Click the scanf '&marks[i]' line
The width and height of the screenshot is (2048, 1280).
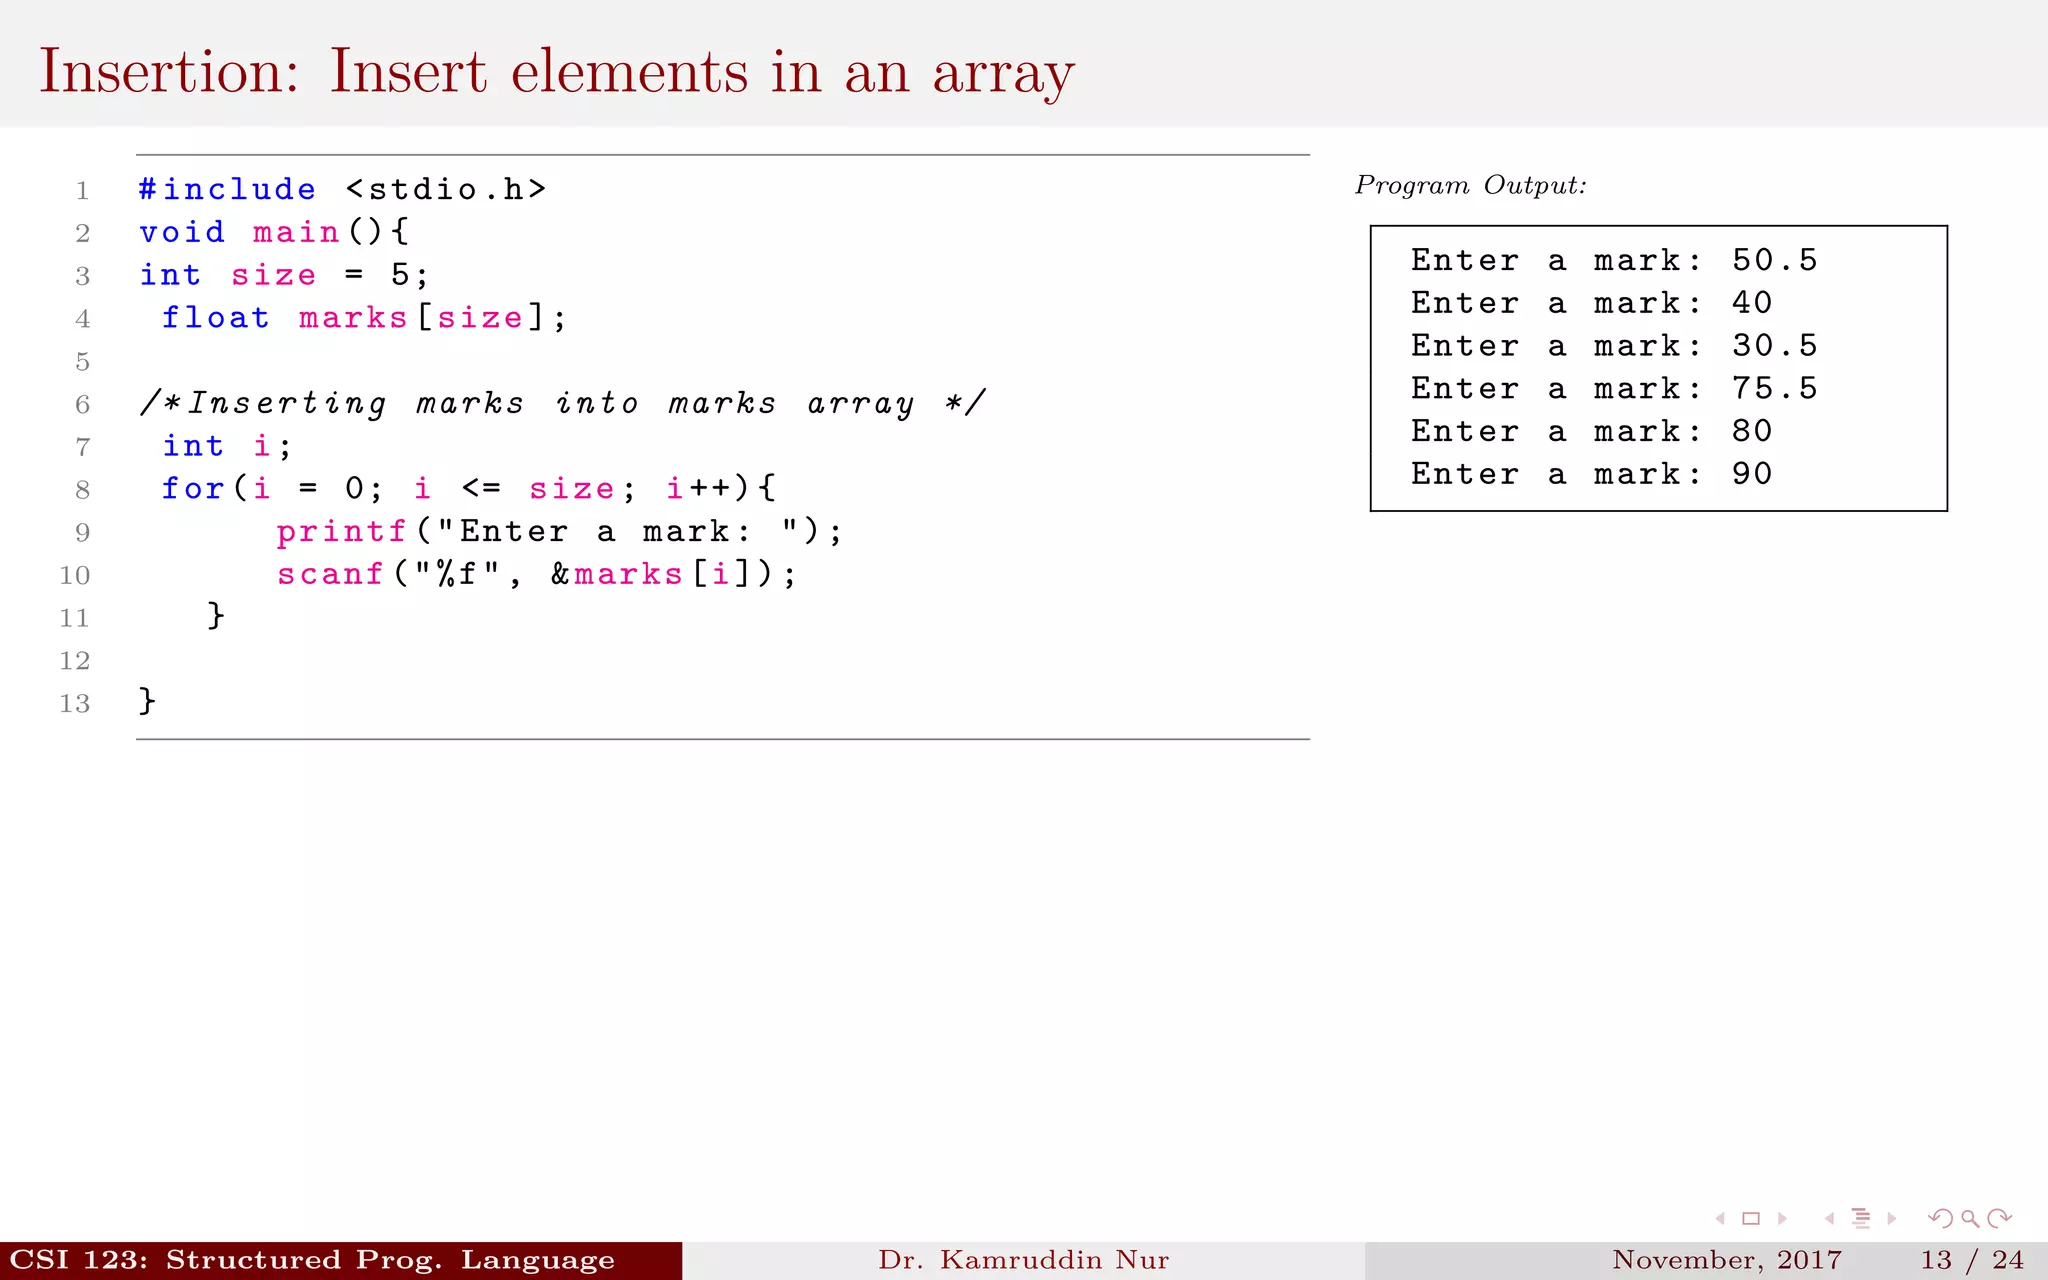537,575
